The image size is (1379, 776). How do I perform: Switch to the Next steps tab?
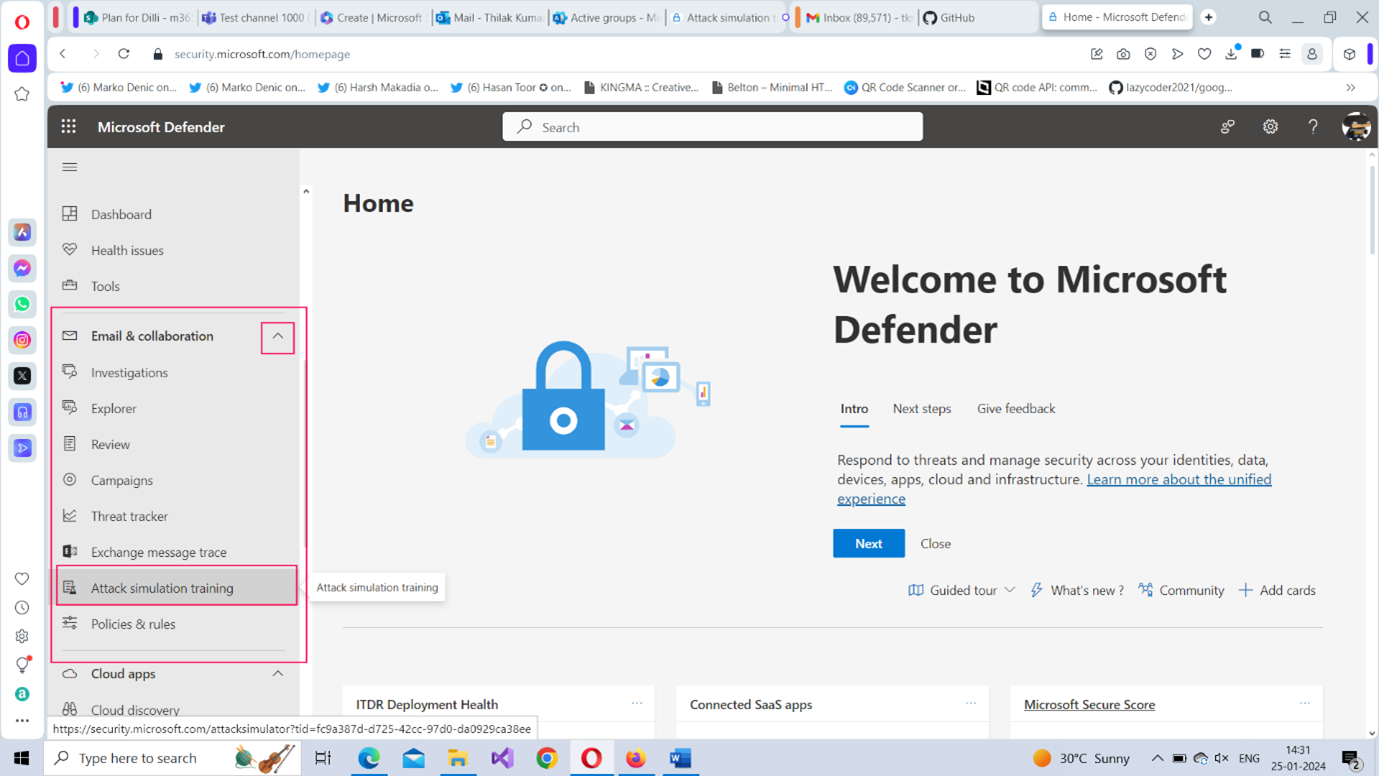921,409
